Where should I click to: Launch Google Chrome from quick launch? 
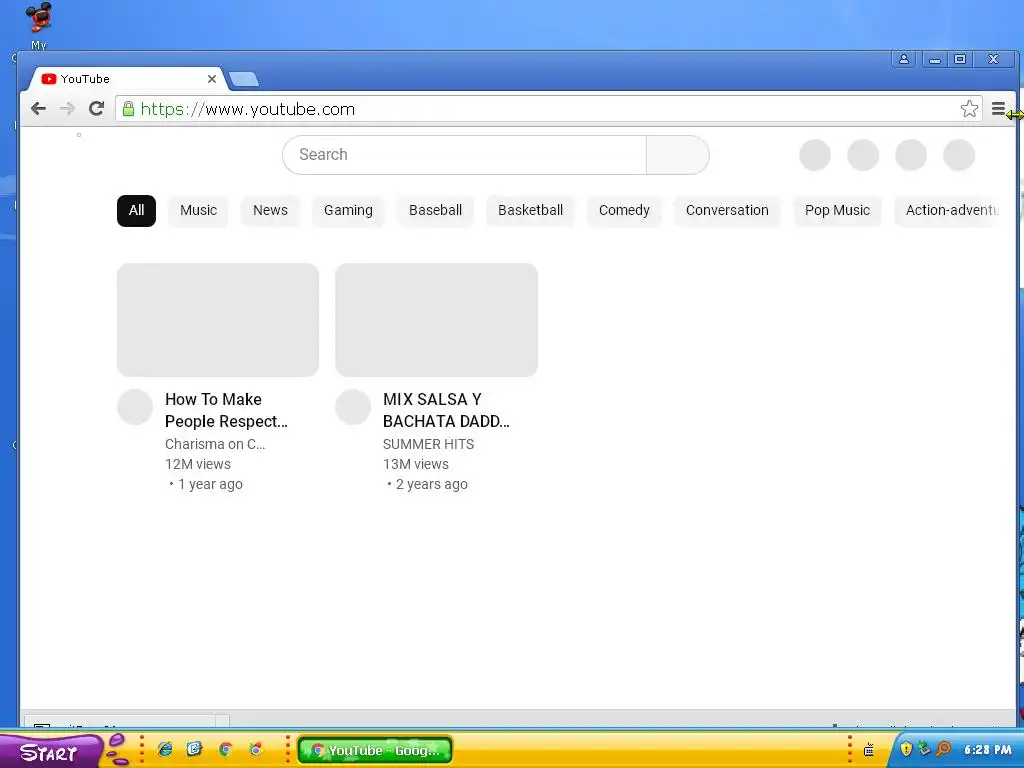click(x=225, y=749)
